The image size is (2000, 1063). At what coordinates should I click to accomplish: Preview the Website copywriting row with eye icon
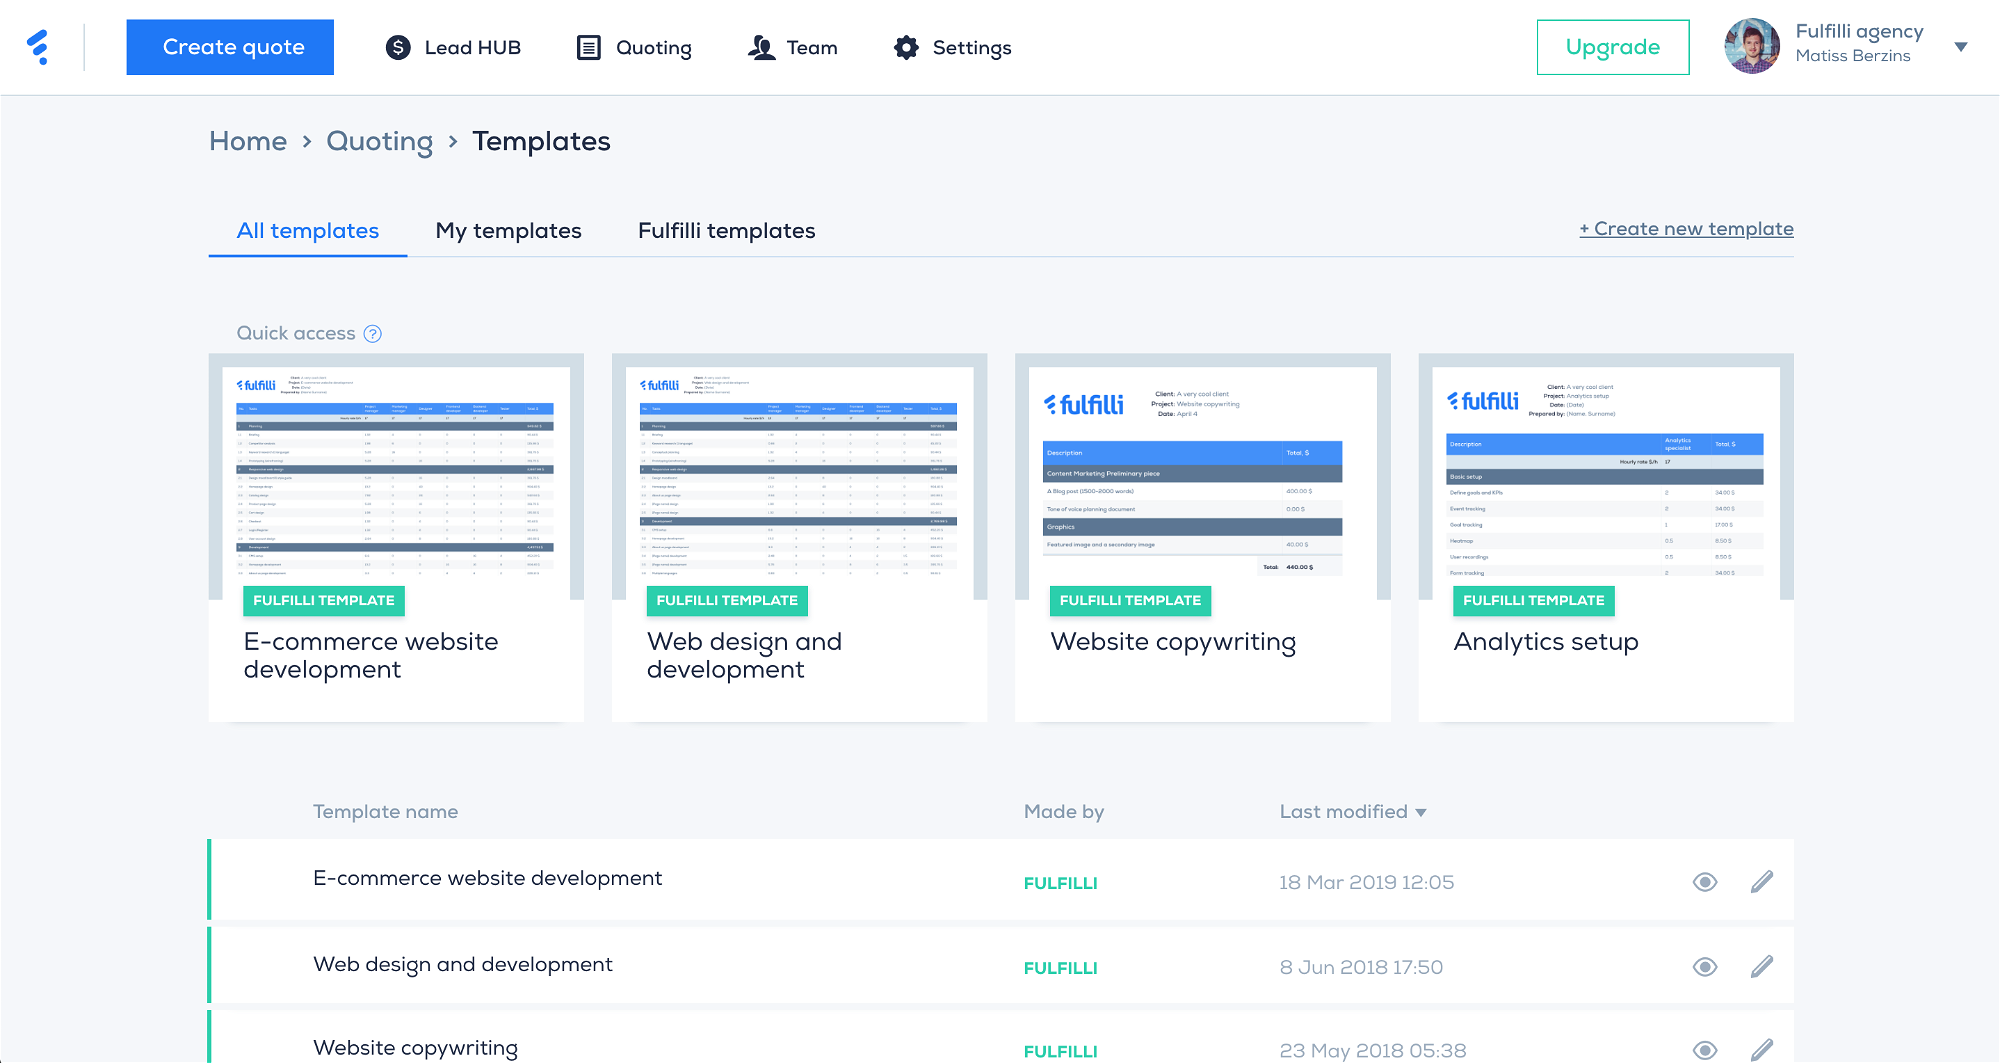[x=1705, y=1049]
